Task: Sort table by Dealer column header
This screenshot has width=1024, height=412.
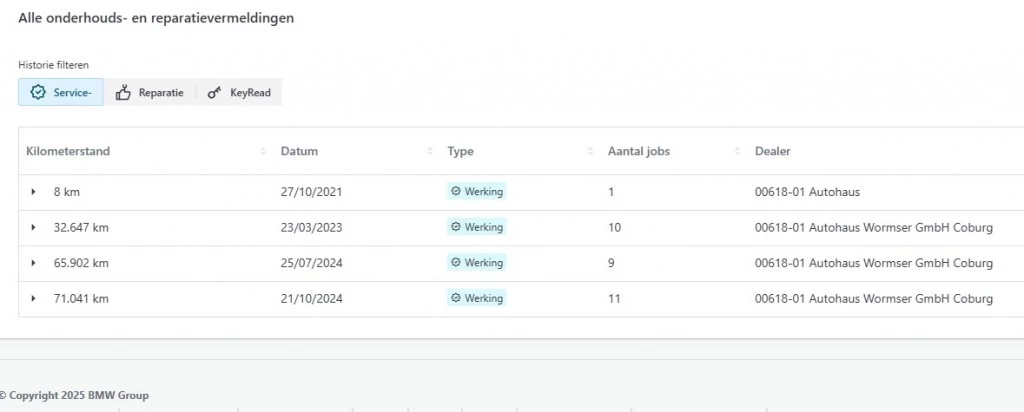Action: click(773, 151)
